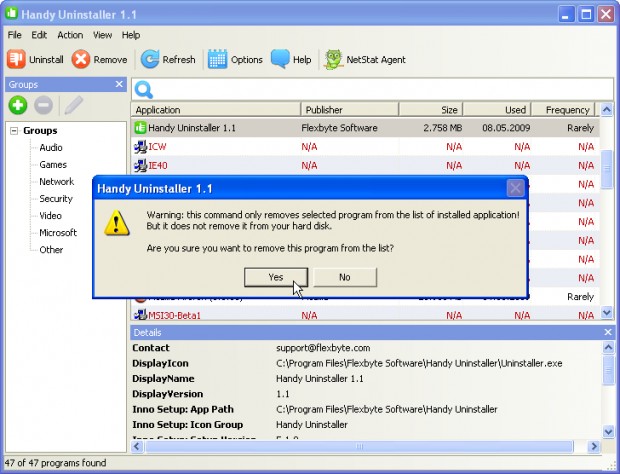Open the File menu
The width and height of the screenshot is (620, 474).
(x=14, y=35)
